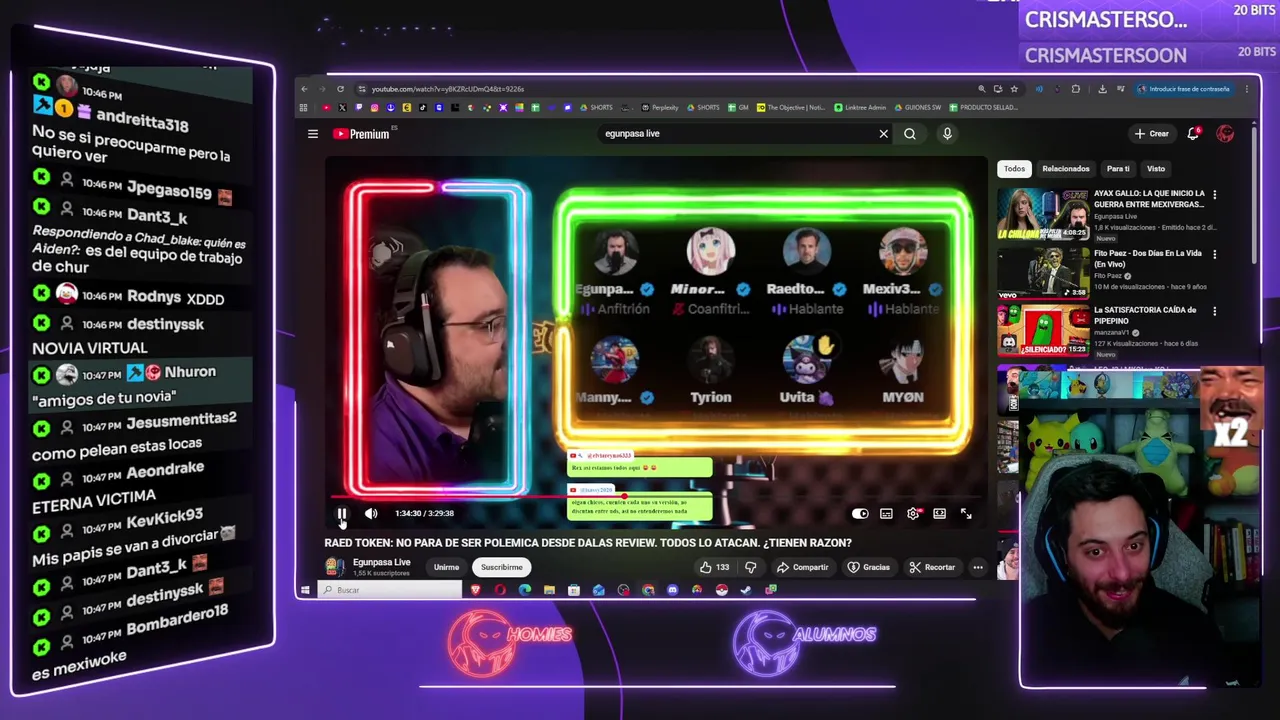The height and width of the screenshot is (720, 1280).
Task: Open Steam from the taskbar
Action: (x=746, y=590)
